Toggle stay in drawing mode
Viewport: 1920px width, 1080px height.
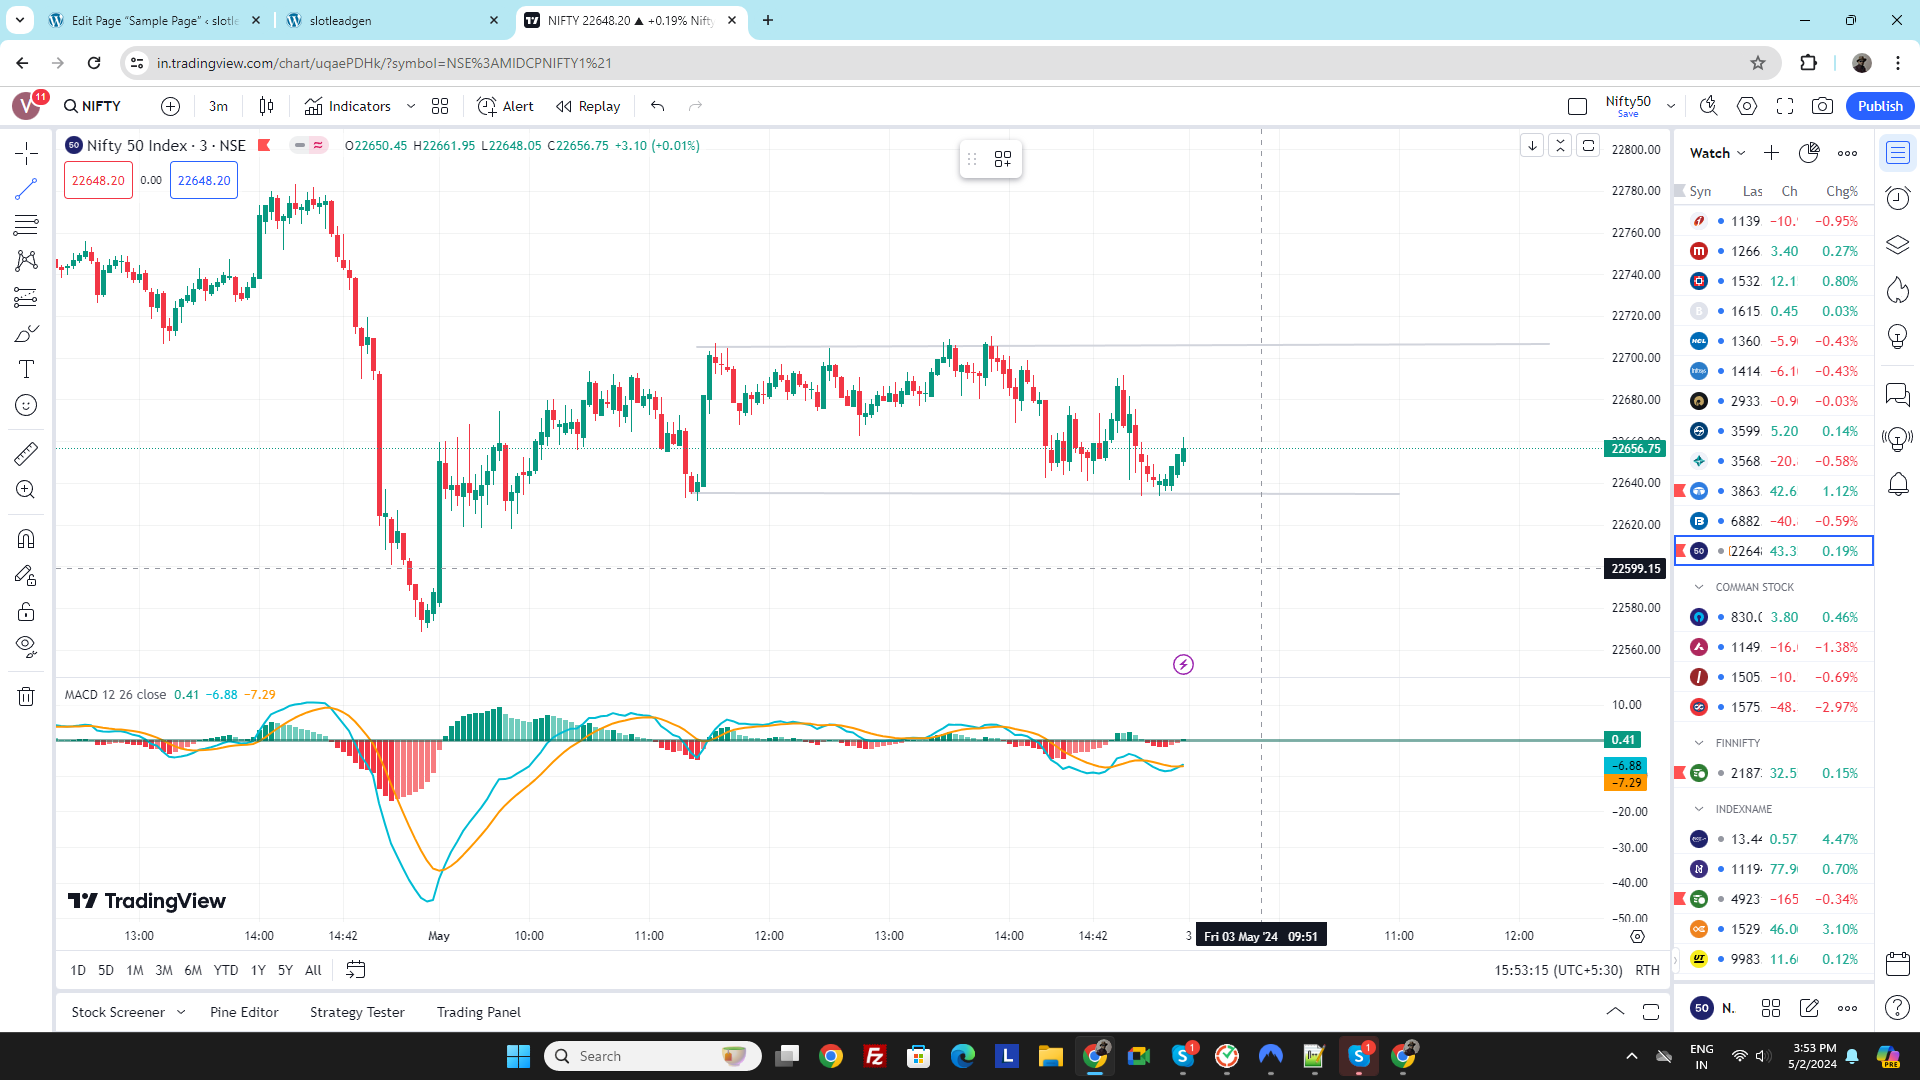pos(26,576)
